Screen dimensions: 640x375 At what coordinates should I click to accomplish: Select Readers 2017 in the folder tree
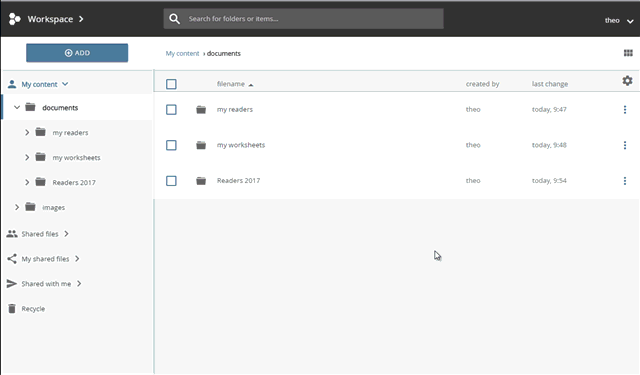click(x=74, y=182)
